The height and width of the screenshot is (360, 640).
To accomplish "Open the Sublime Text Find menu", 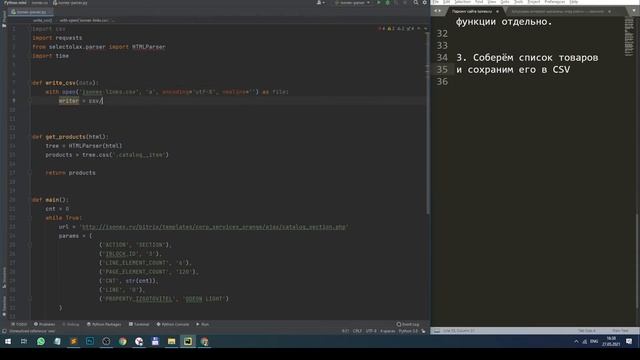I will 479,2.
